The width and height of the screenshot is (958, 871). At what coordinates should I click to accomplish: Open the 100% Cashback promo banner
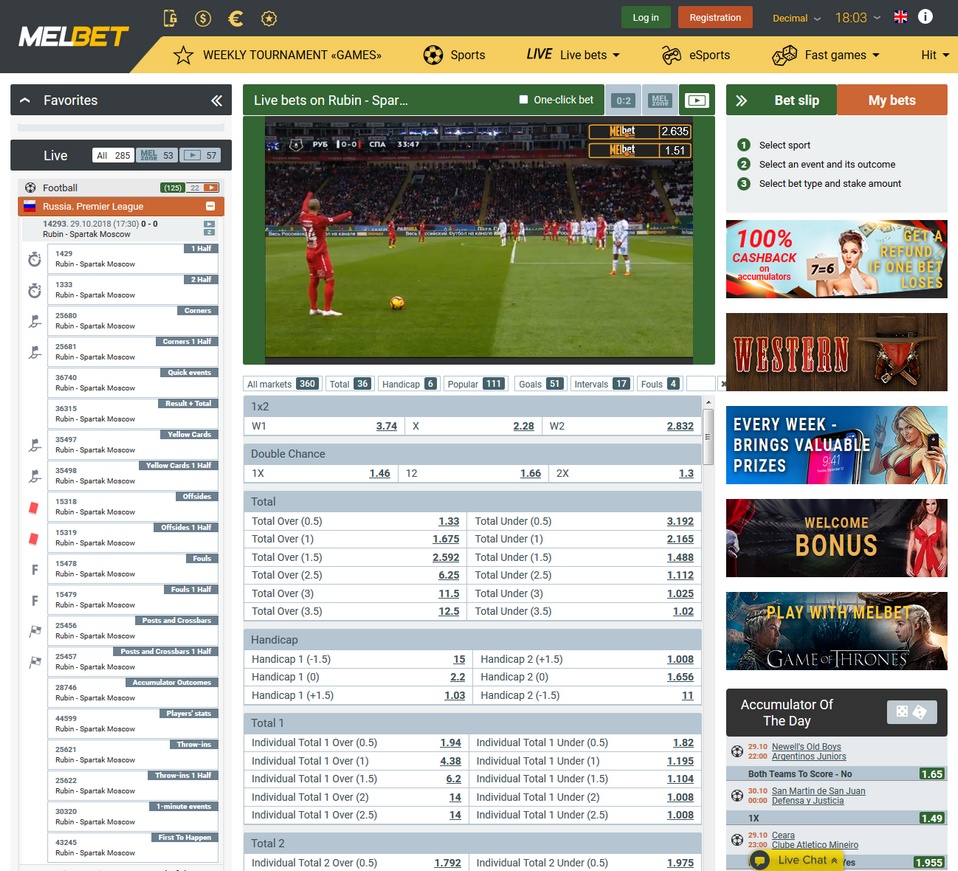coord(836,259)
